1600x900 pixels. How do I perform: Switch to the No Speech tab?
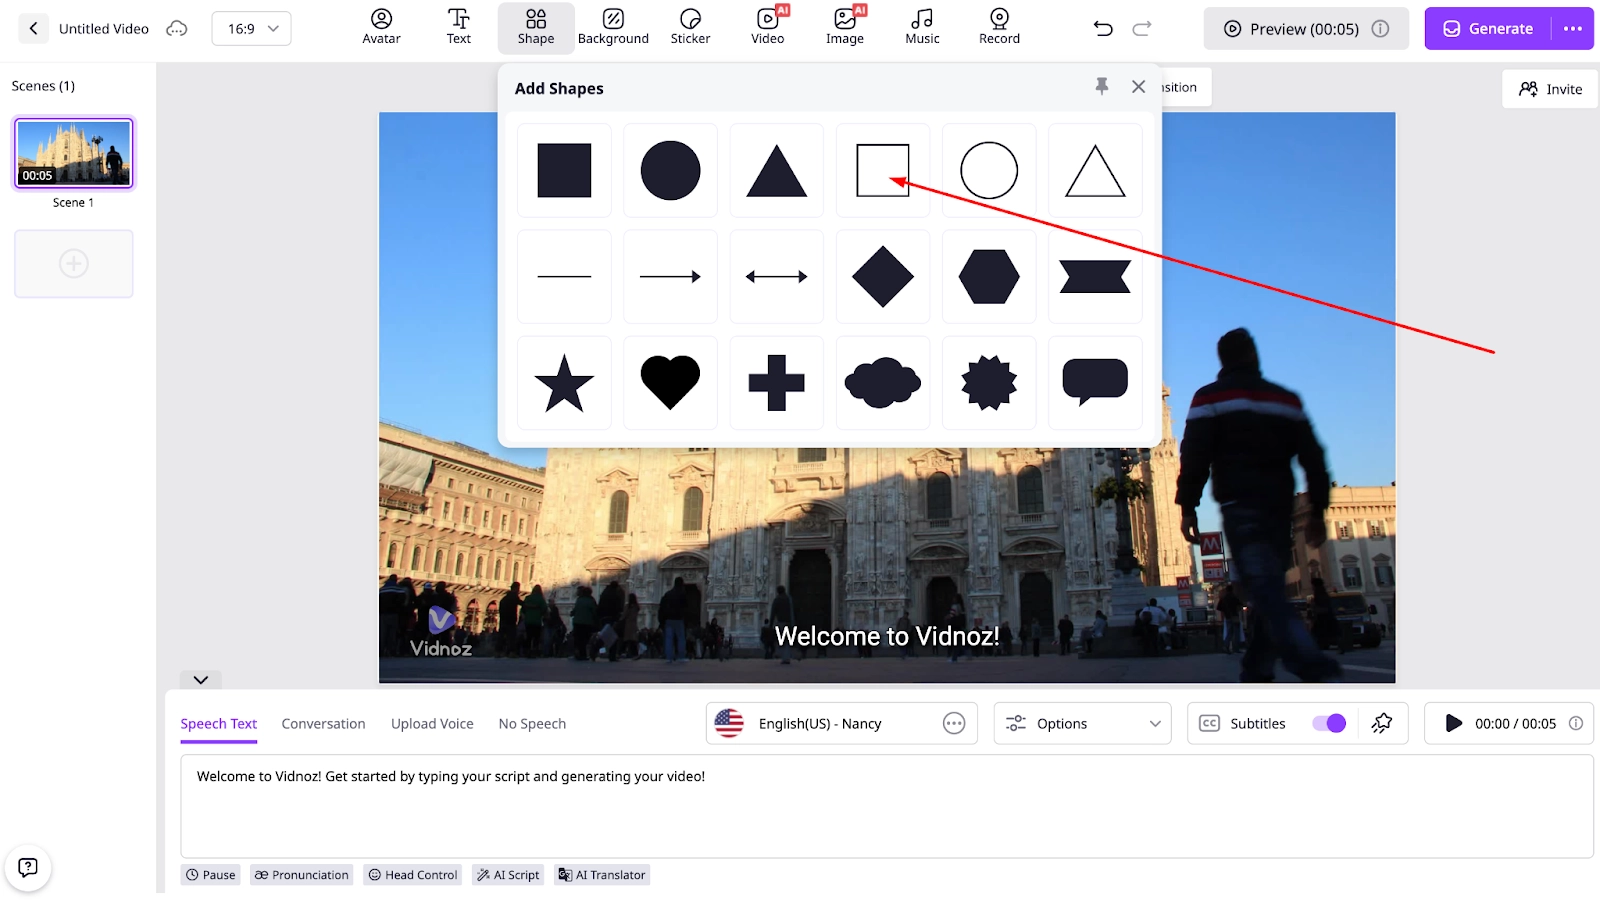(531, 723)
